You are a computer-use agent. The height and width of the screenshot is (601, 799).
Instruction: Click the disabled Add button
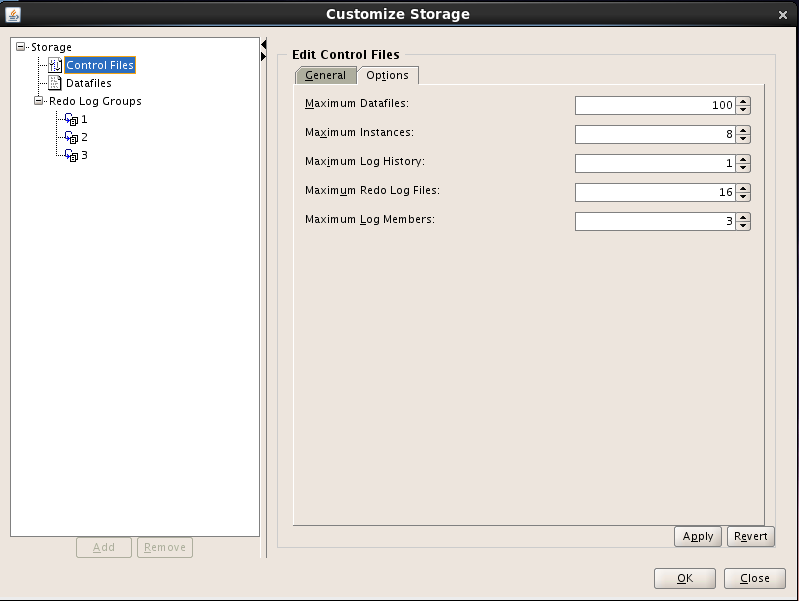click(104, 547)
